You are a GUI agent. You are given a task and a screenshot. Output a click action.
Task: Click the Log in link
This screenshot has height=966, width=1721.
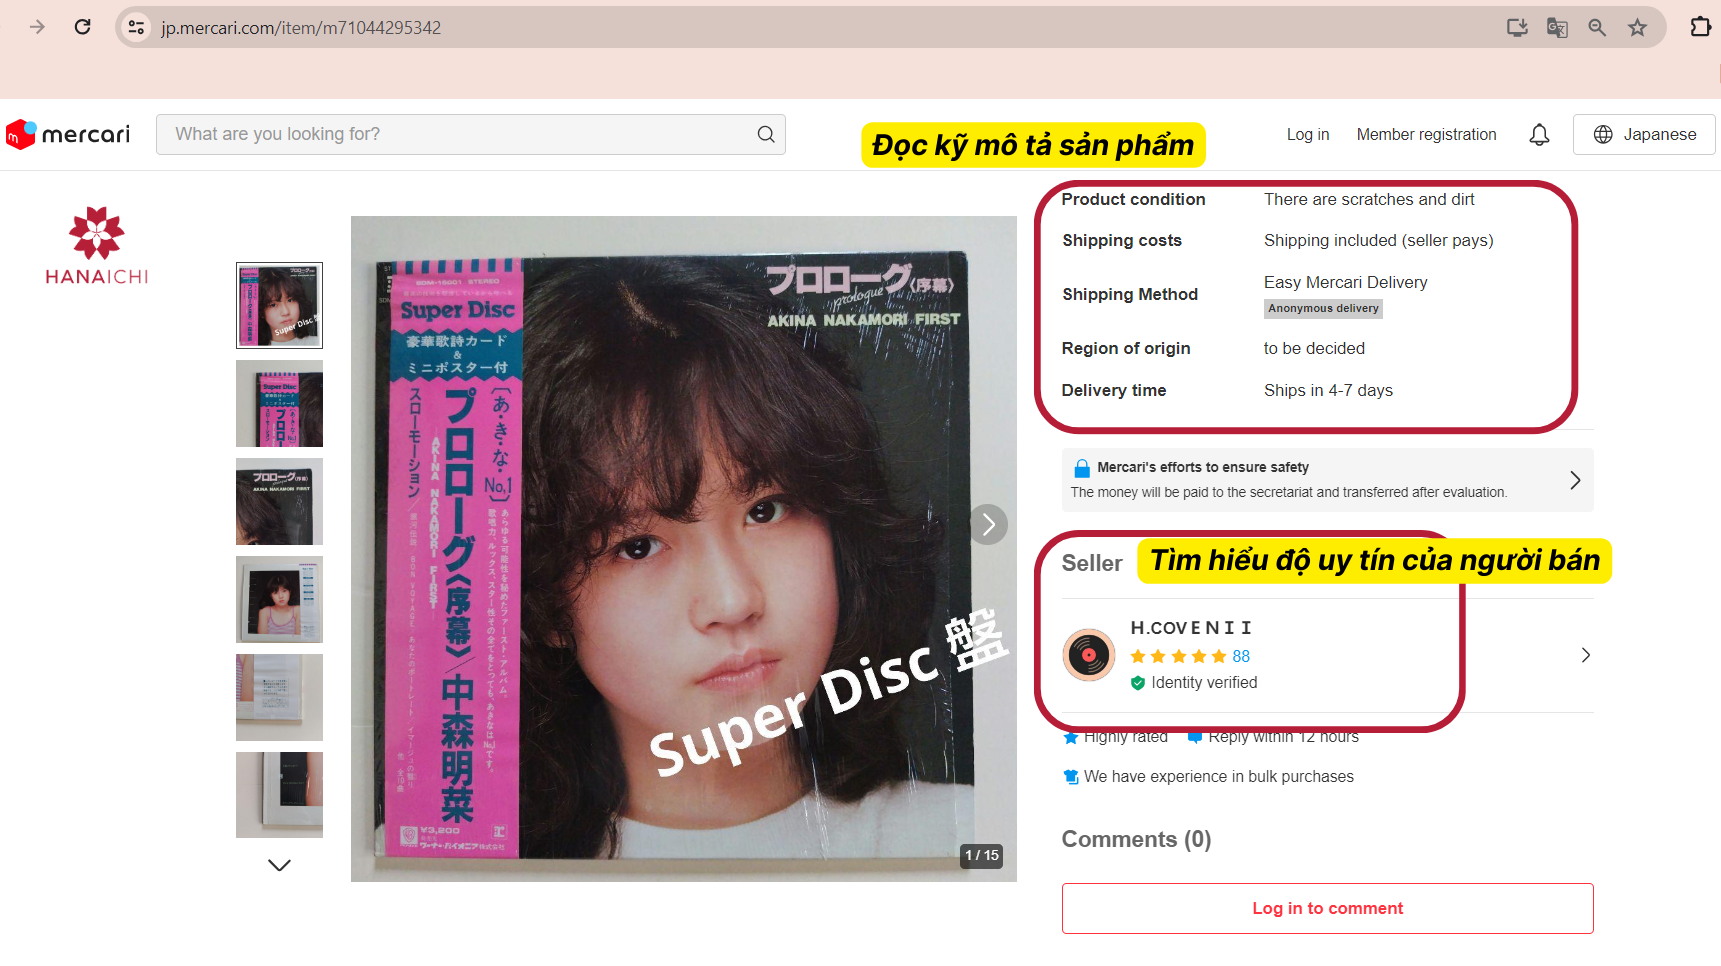(x=1308, y=134)
